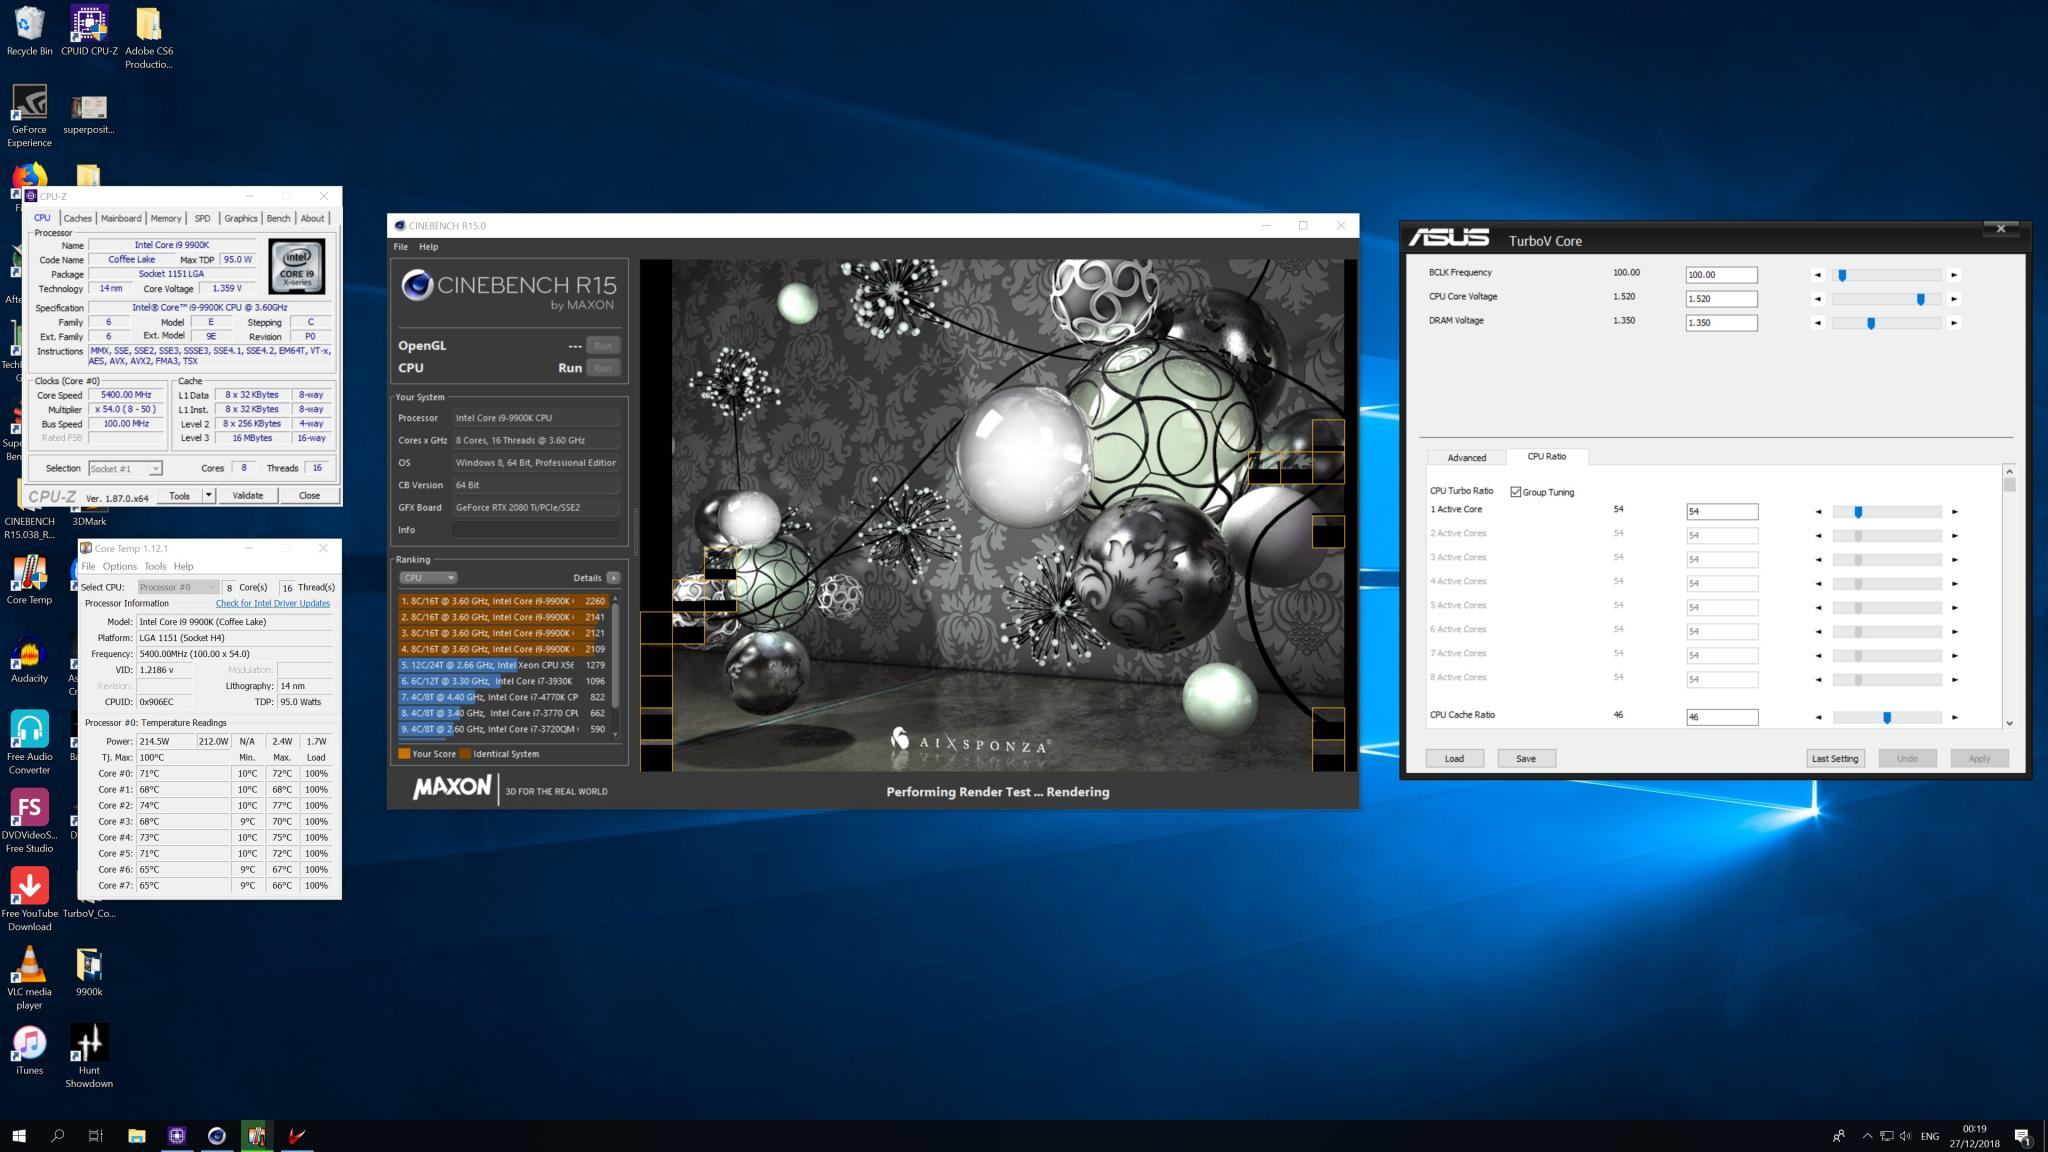
Task: Open DVDVideoSoft Free Studio icon
Action: (29, 821)
